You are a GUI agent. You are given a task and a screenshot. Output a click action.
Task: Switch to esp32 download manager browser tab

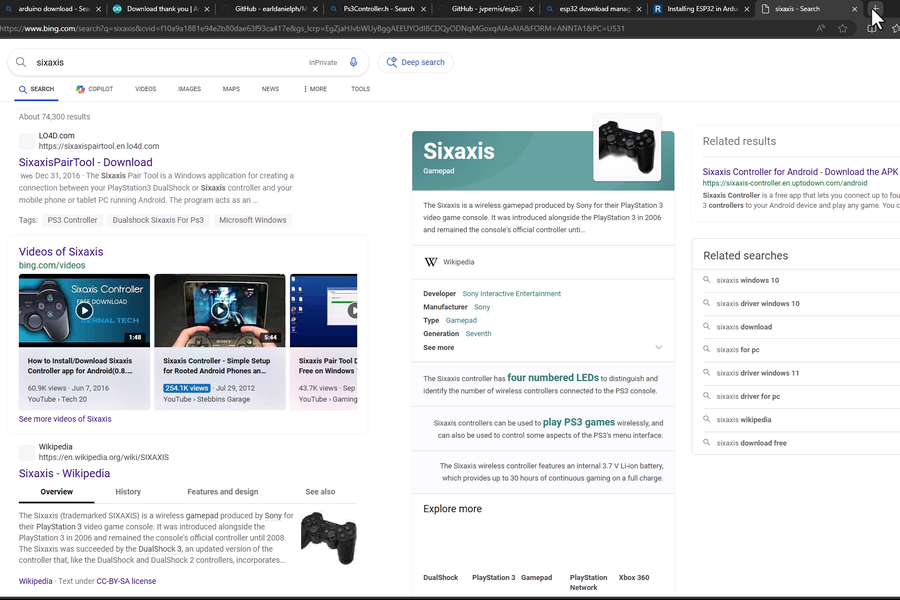click(x=595, y=9)
